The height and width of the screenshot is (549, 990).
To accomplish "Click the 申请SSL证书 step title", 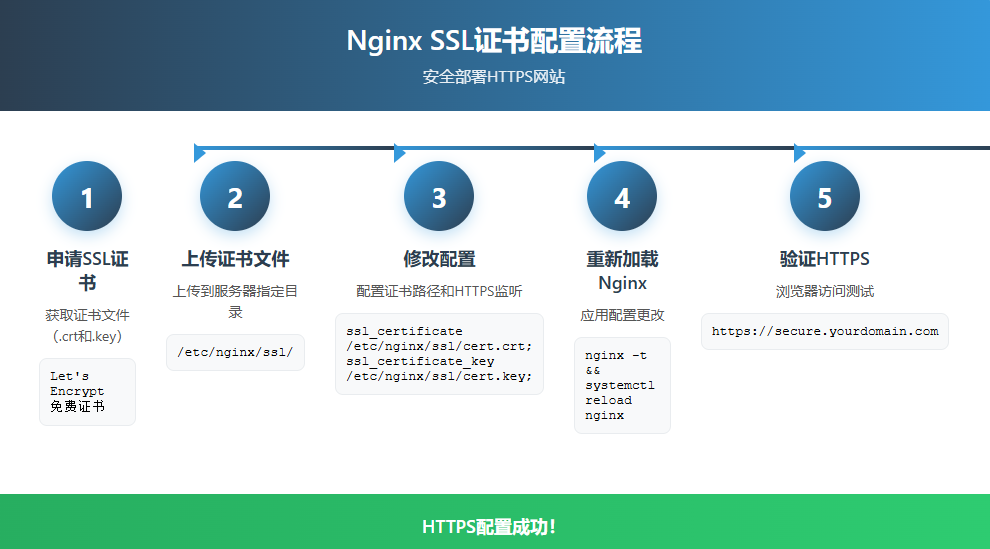I will [x=87, y=271].
